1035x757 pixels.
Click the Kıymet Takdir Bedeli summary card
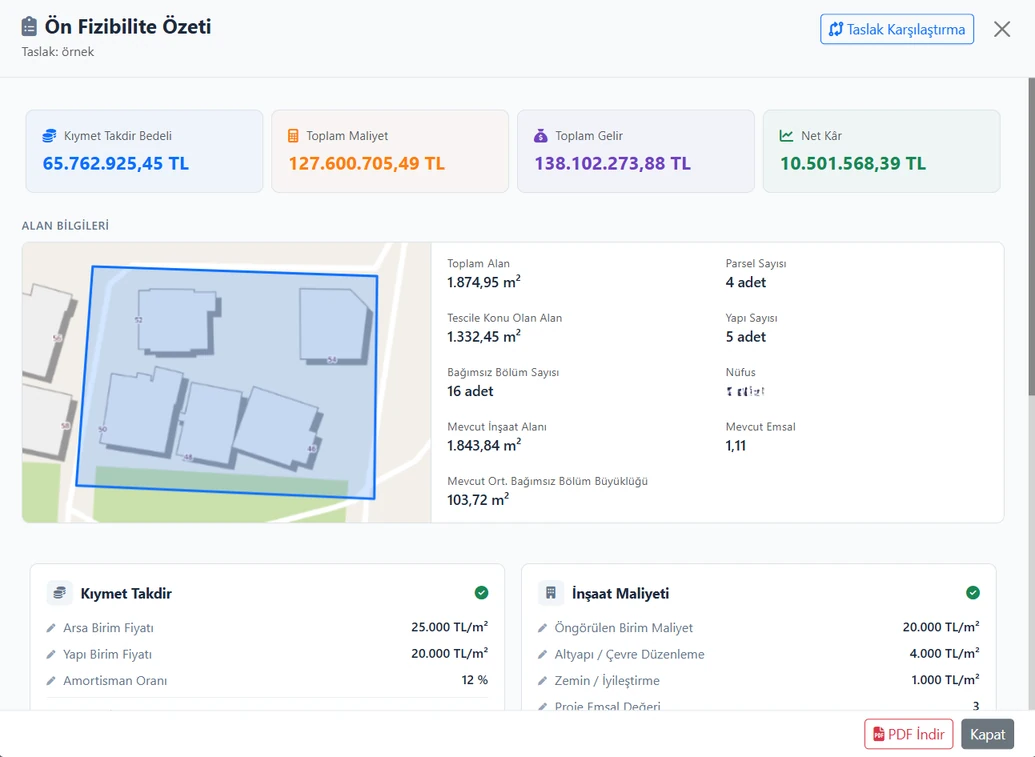(x=144, y=151)
